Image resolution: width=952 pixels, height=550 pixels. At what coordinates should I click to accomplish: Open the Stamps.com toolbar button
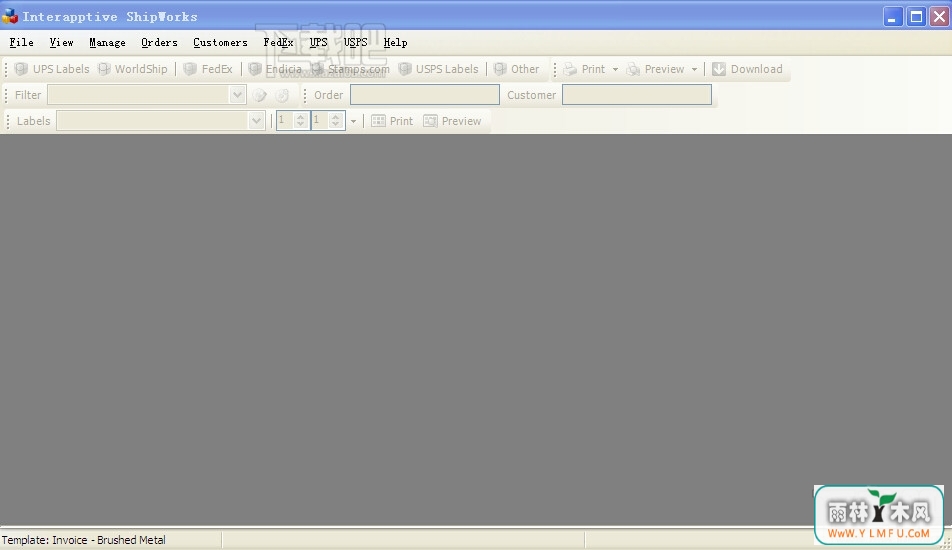coord(350,69)
